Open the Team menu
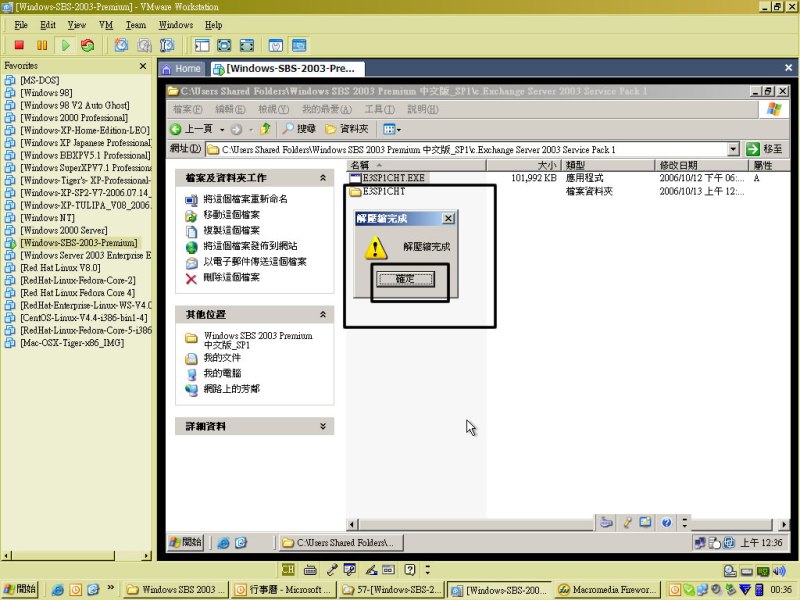The height and width of the screenshot is (600, 800). (x=136, y=25)
